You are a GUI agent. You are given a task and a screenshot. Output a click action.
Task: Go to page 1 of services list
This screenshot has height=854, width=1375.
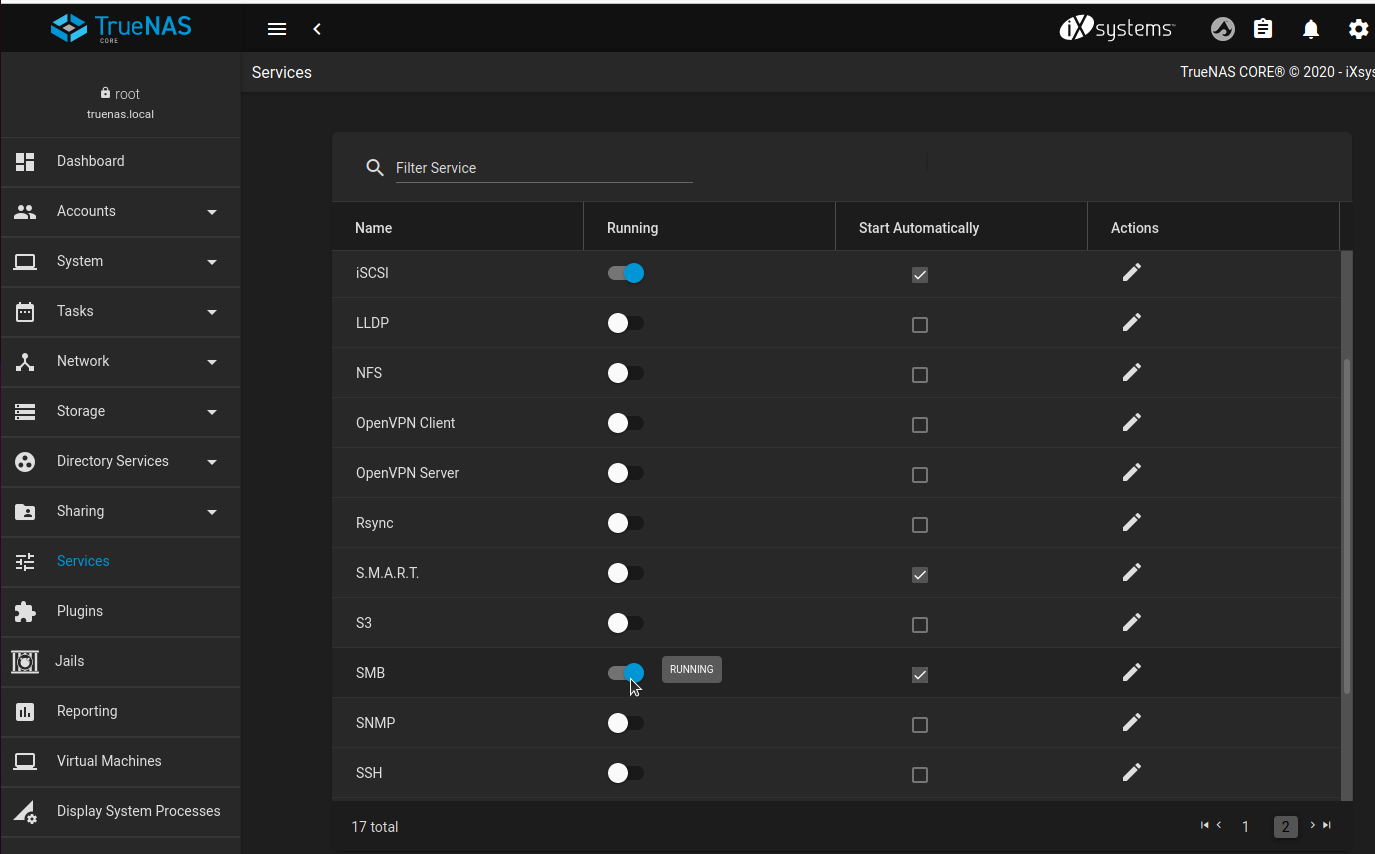tap(1245, 827)
